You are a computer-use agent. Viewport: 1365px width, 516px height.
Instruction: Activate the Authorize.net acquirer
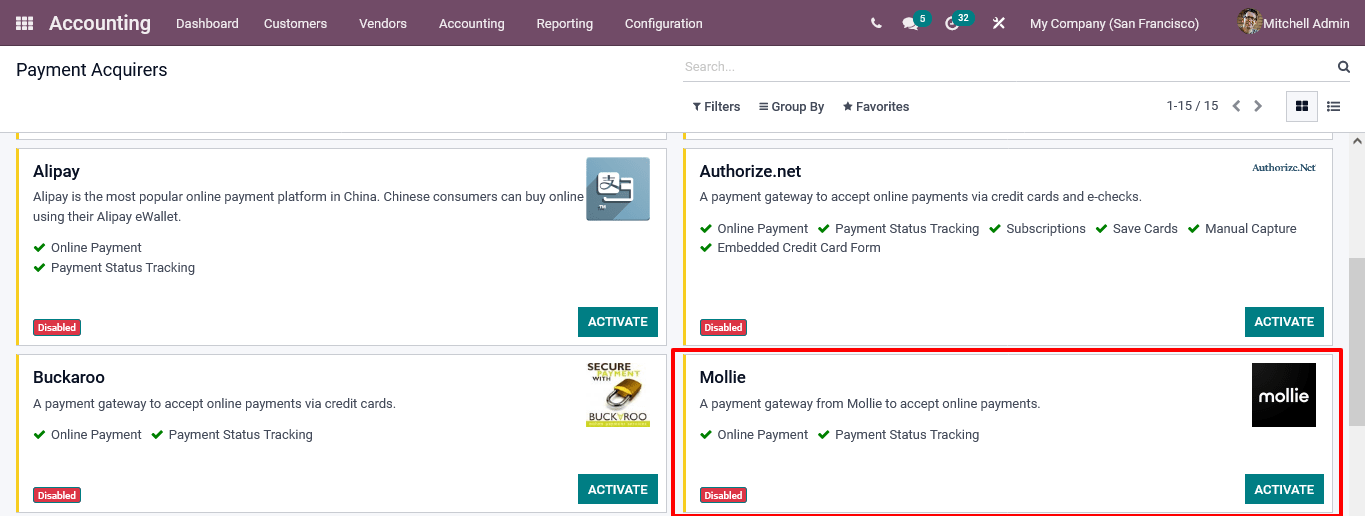click(1284, 322)
